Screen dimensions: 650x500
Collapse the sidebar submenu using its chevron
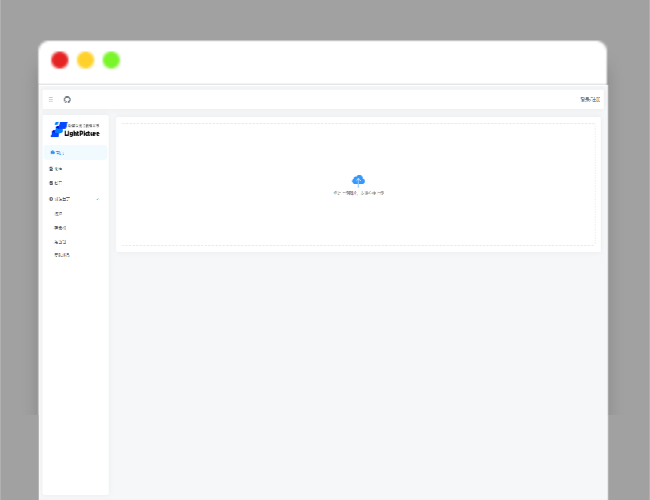click(x=97, y=199)
